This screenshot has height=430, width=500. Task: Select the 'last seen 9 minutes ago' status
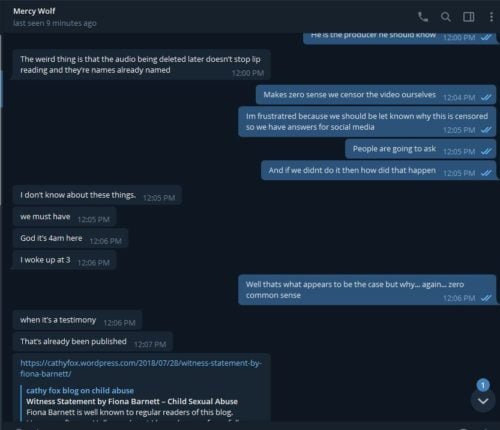55,23
